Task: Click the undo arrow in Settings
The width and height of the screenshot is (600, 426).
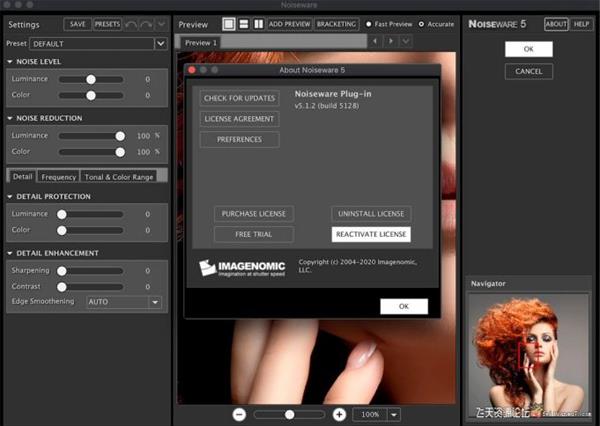Action: (131, 24)
